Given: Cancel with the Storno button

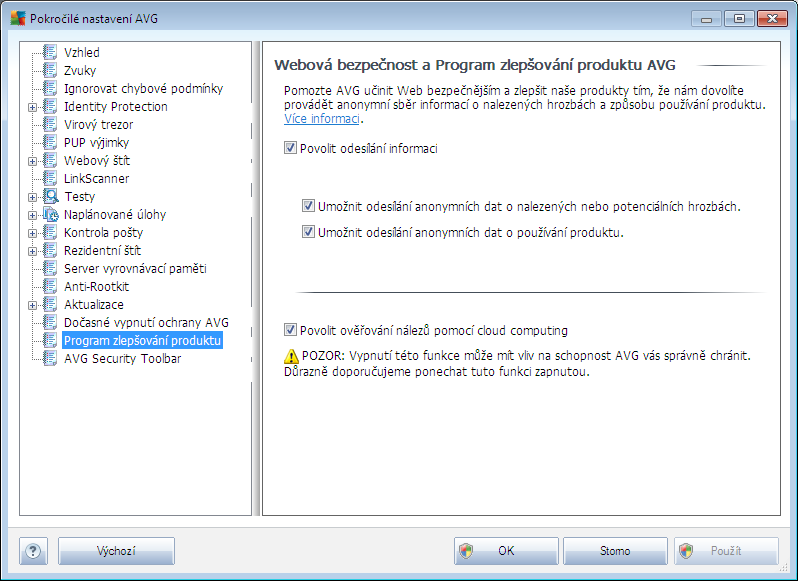Looking at the screenshot, I should [615, 551].
